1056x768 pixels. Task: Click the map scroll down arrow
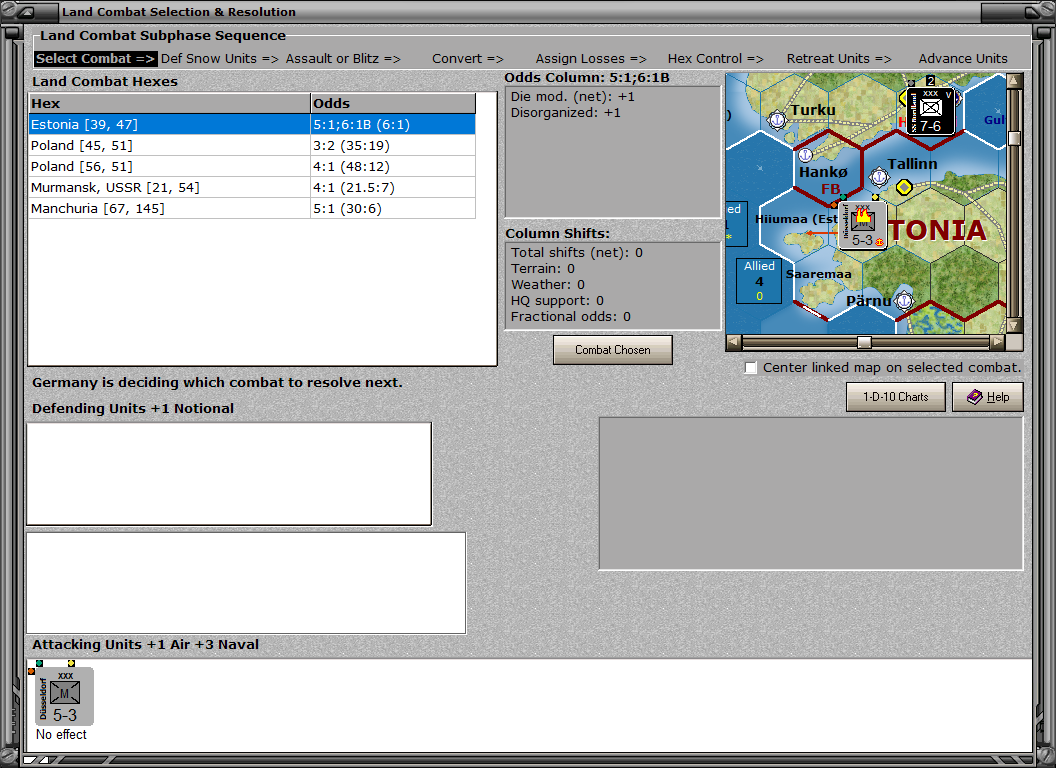coord(1014,325)
